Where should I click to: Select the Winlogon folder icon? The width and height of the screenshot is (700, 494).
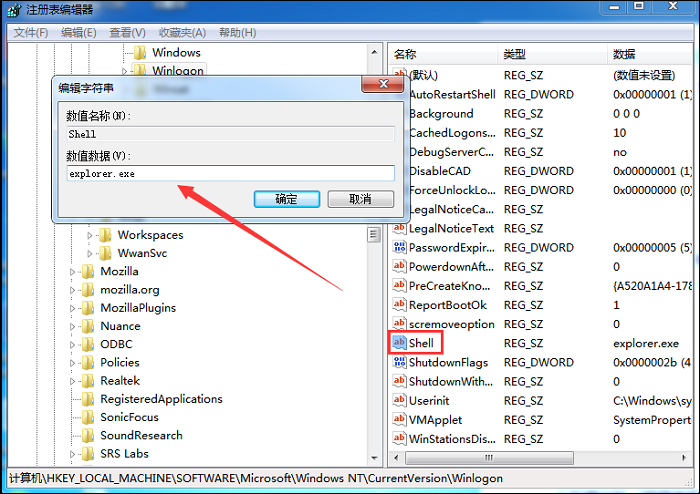(x=140, y=70)
